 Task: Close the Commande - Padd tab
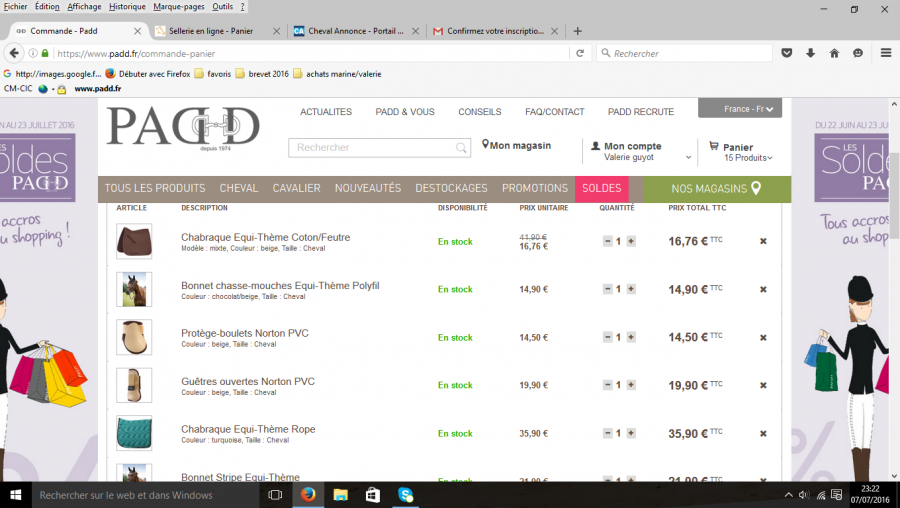[137, 31]
